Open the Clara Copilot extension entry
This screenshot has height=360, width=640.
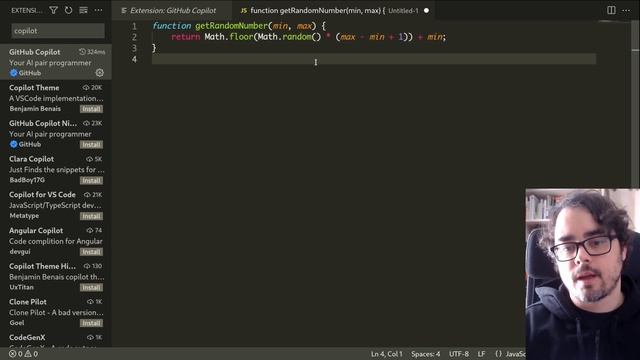click(56, 169)
